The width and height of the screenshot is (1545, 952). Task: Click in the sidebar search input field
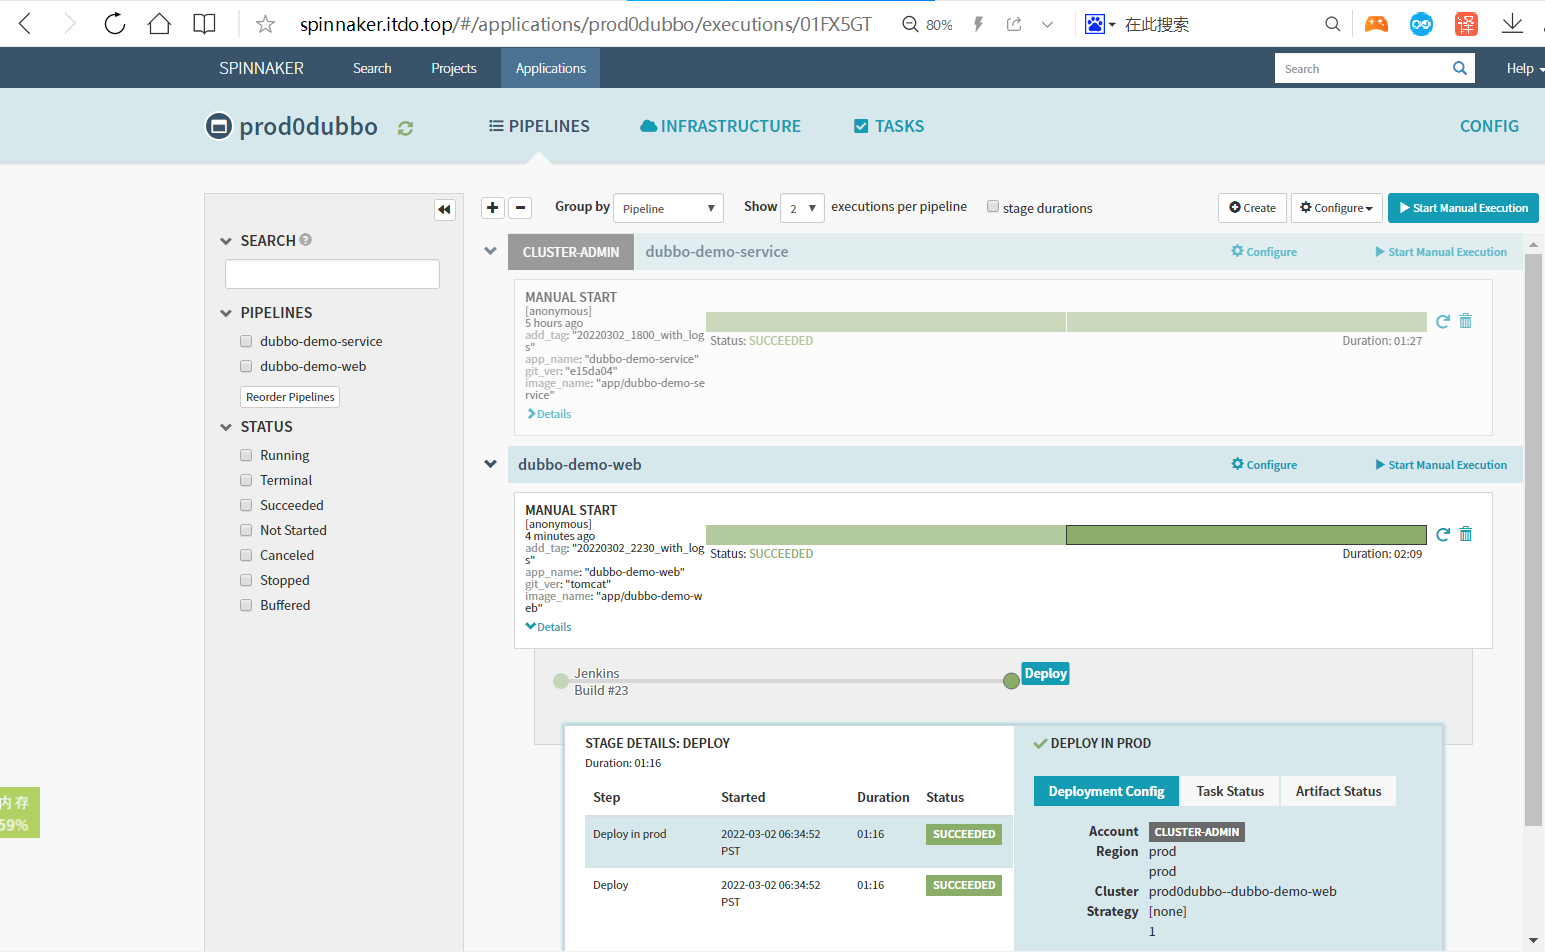[332, 274]
